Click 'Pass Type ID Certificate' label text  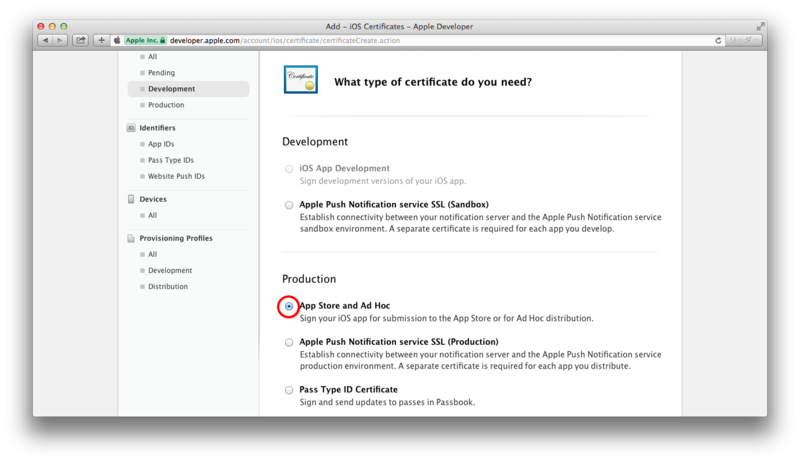pyautogui.click(x=348, y=389)
